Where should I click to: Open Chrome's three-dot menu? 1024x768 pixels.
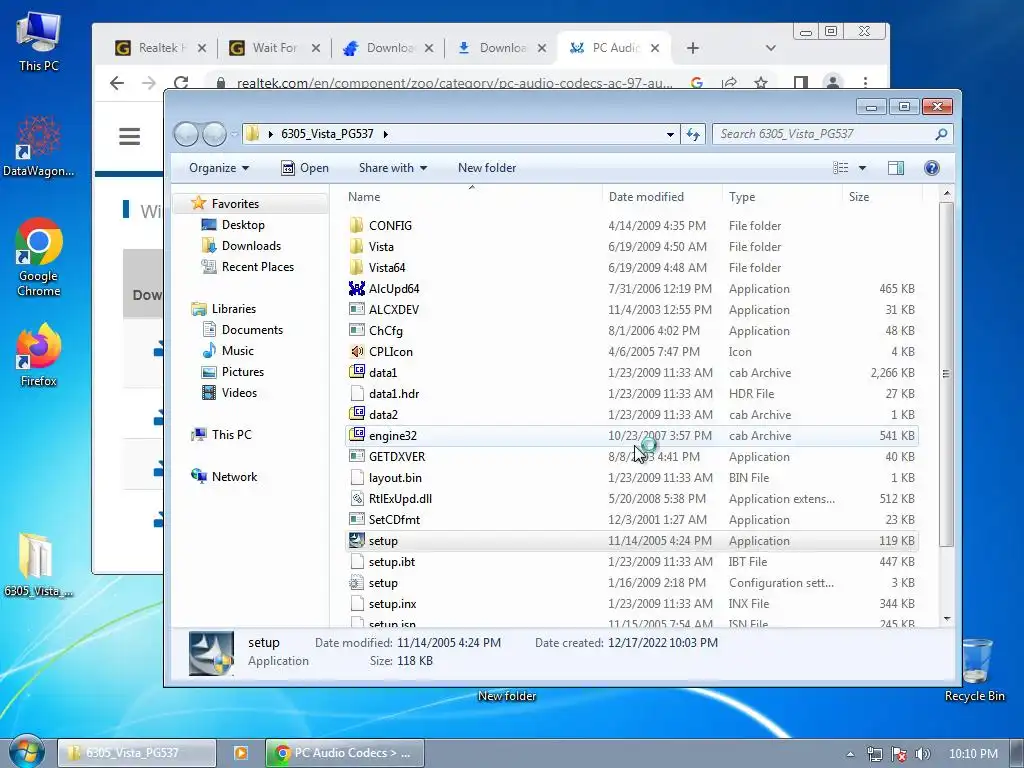[x=865, y=83]
